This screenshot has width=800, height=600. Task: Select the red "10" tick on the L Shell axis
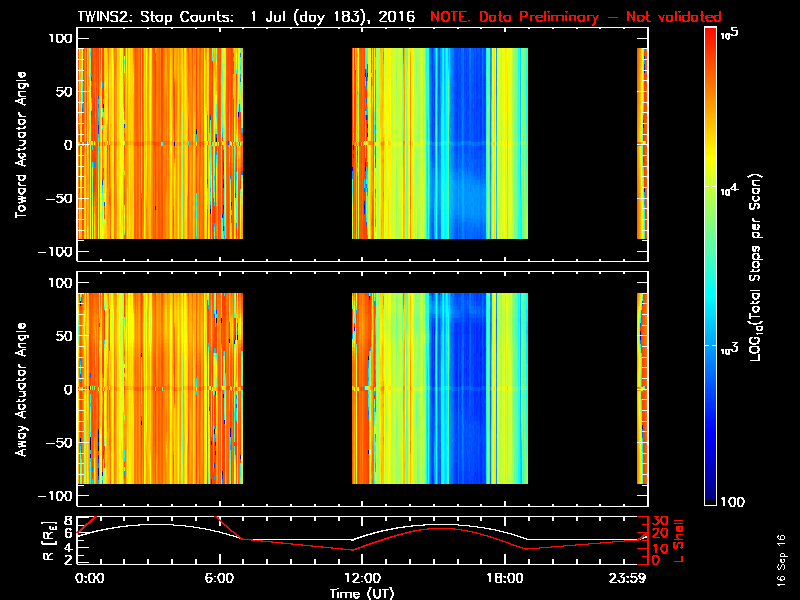660,548
